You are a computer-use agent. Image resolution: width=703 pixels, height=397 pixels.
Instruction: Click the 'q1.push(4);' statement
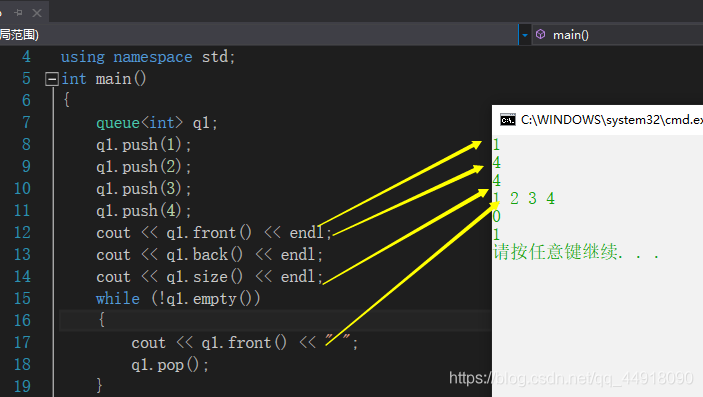pyautogui.click(x=144, y=211)
